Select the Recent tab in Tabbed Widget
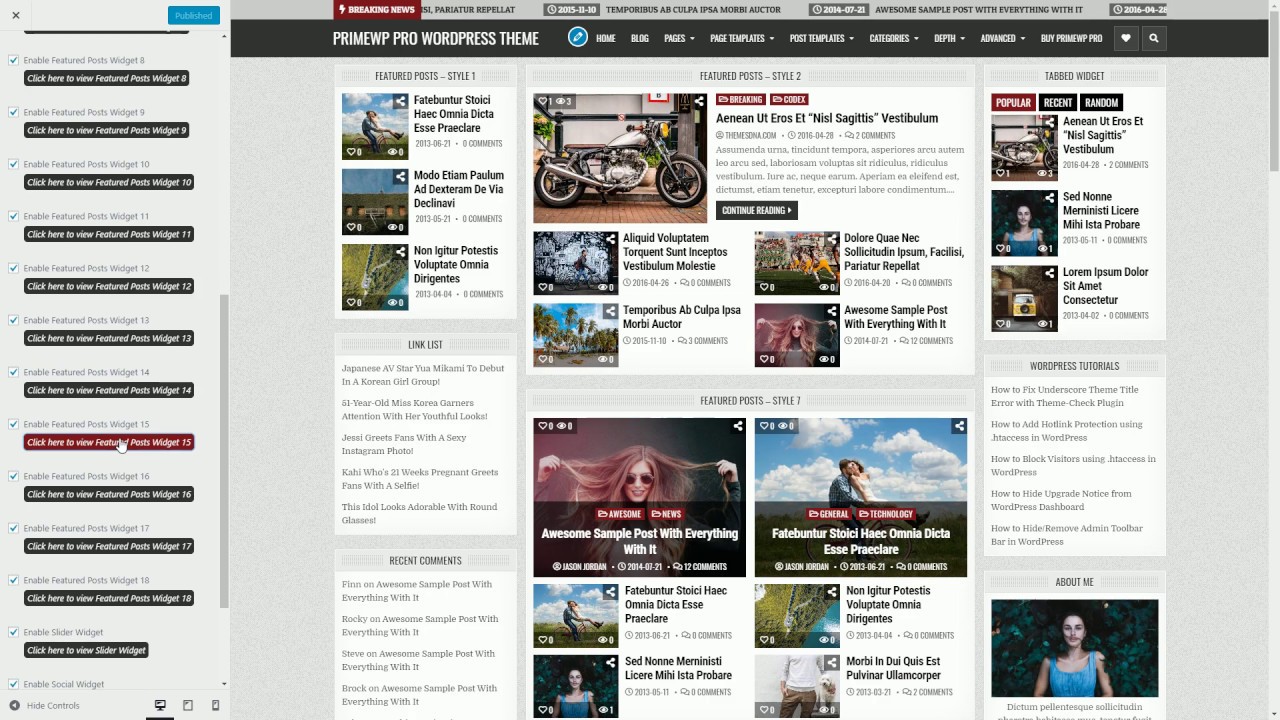 (x=1058, y=103)
